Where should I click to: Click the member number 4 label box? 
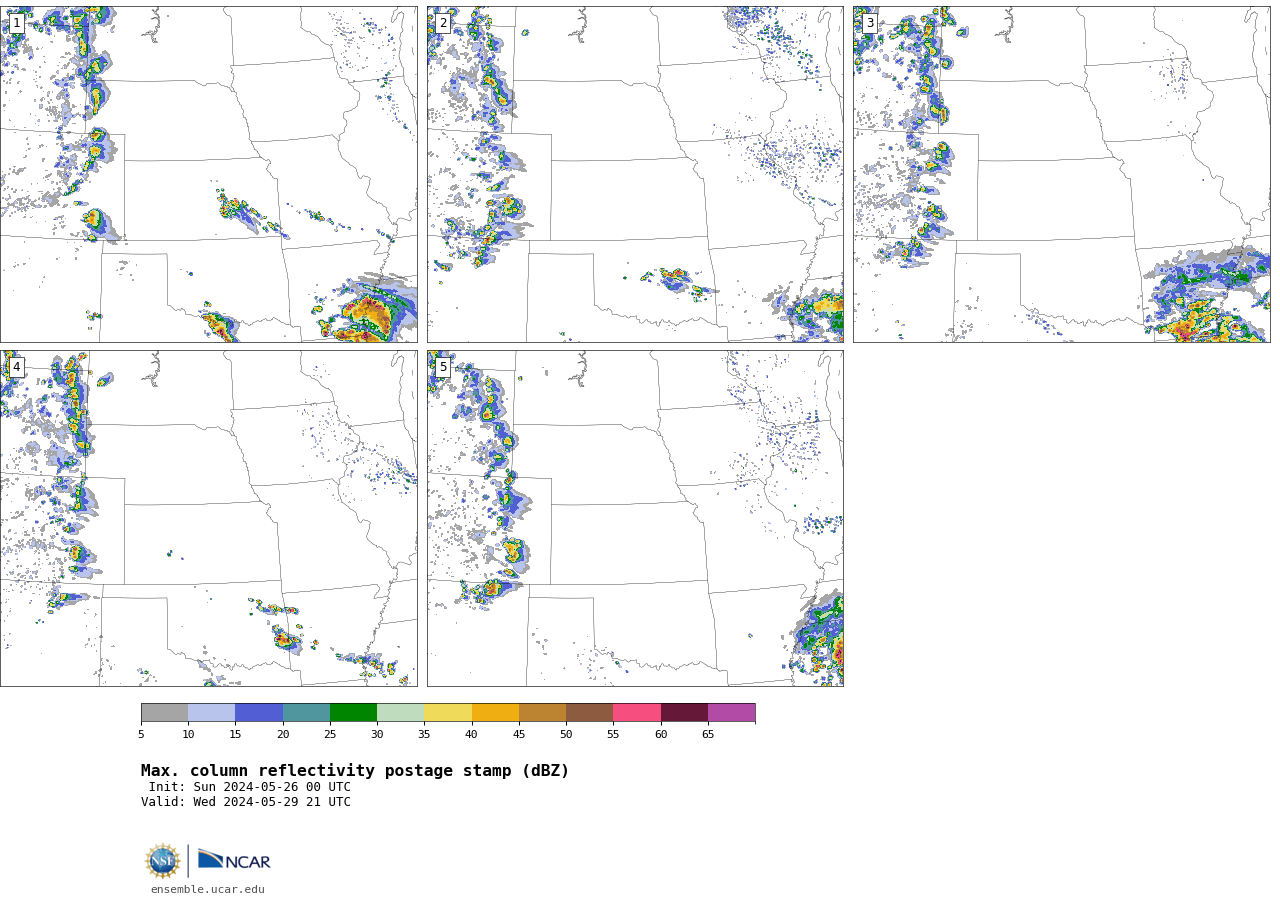pyautogui.click(x=16, y=367)
